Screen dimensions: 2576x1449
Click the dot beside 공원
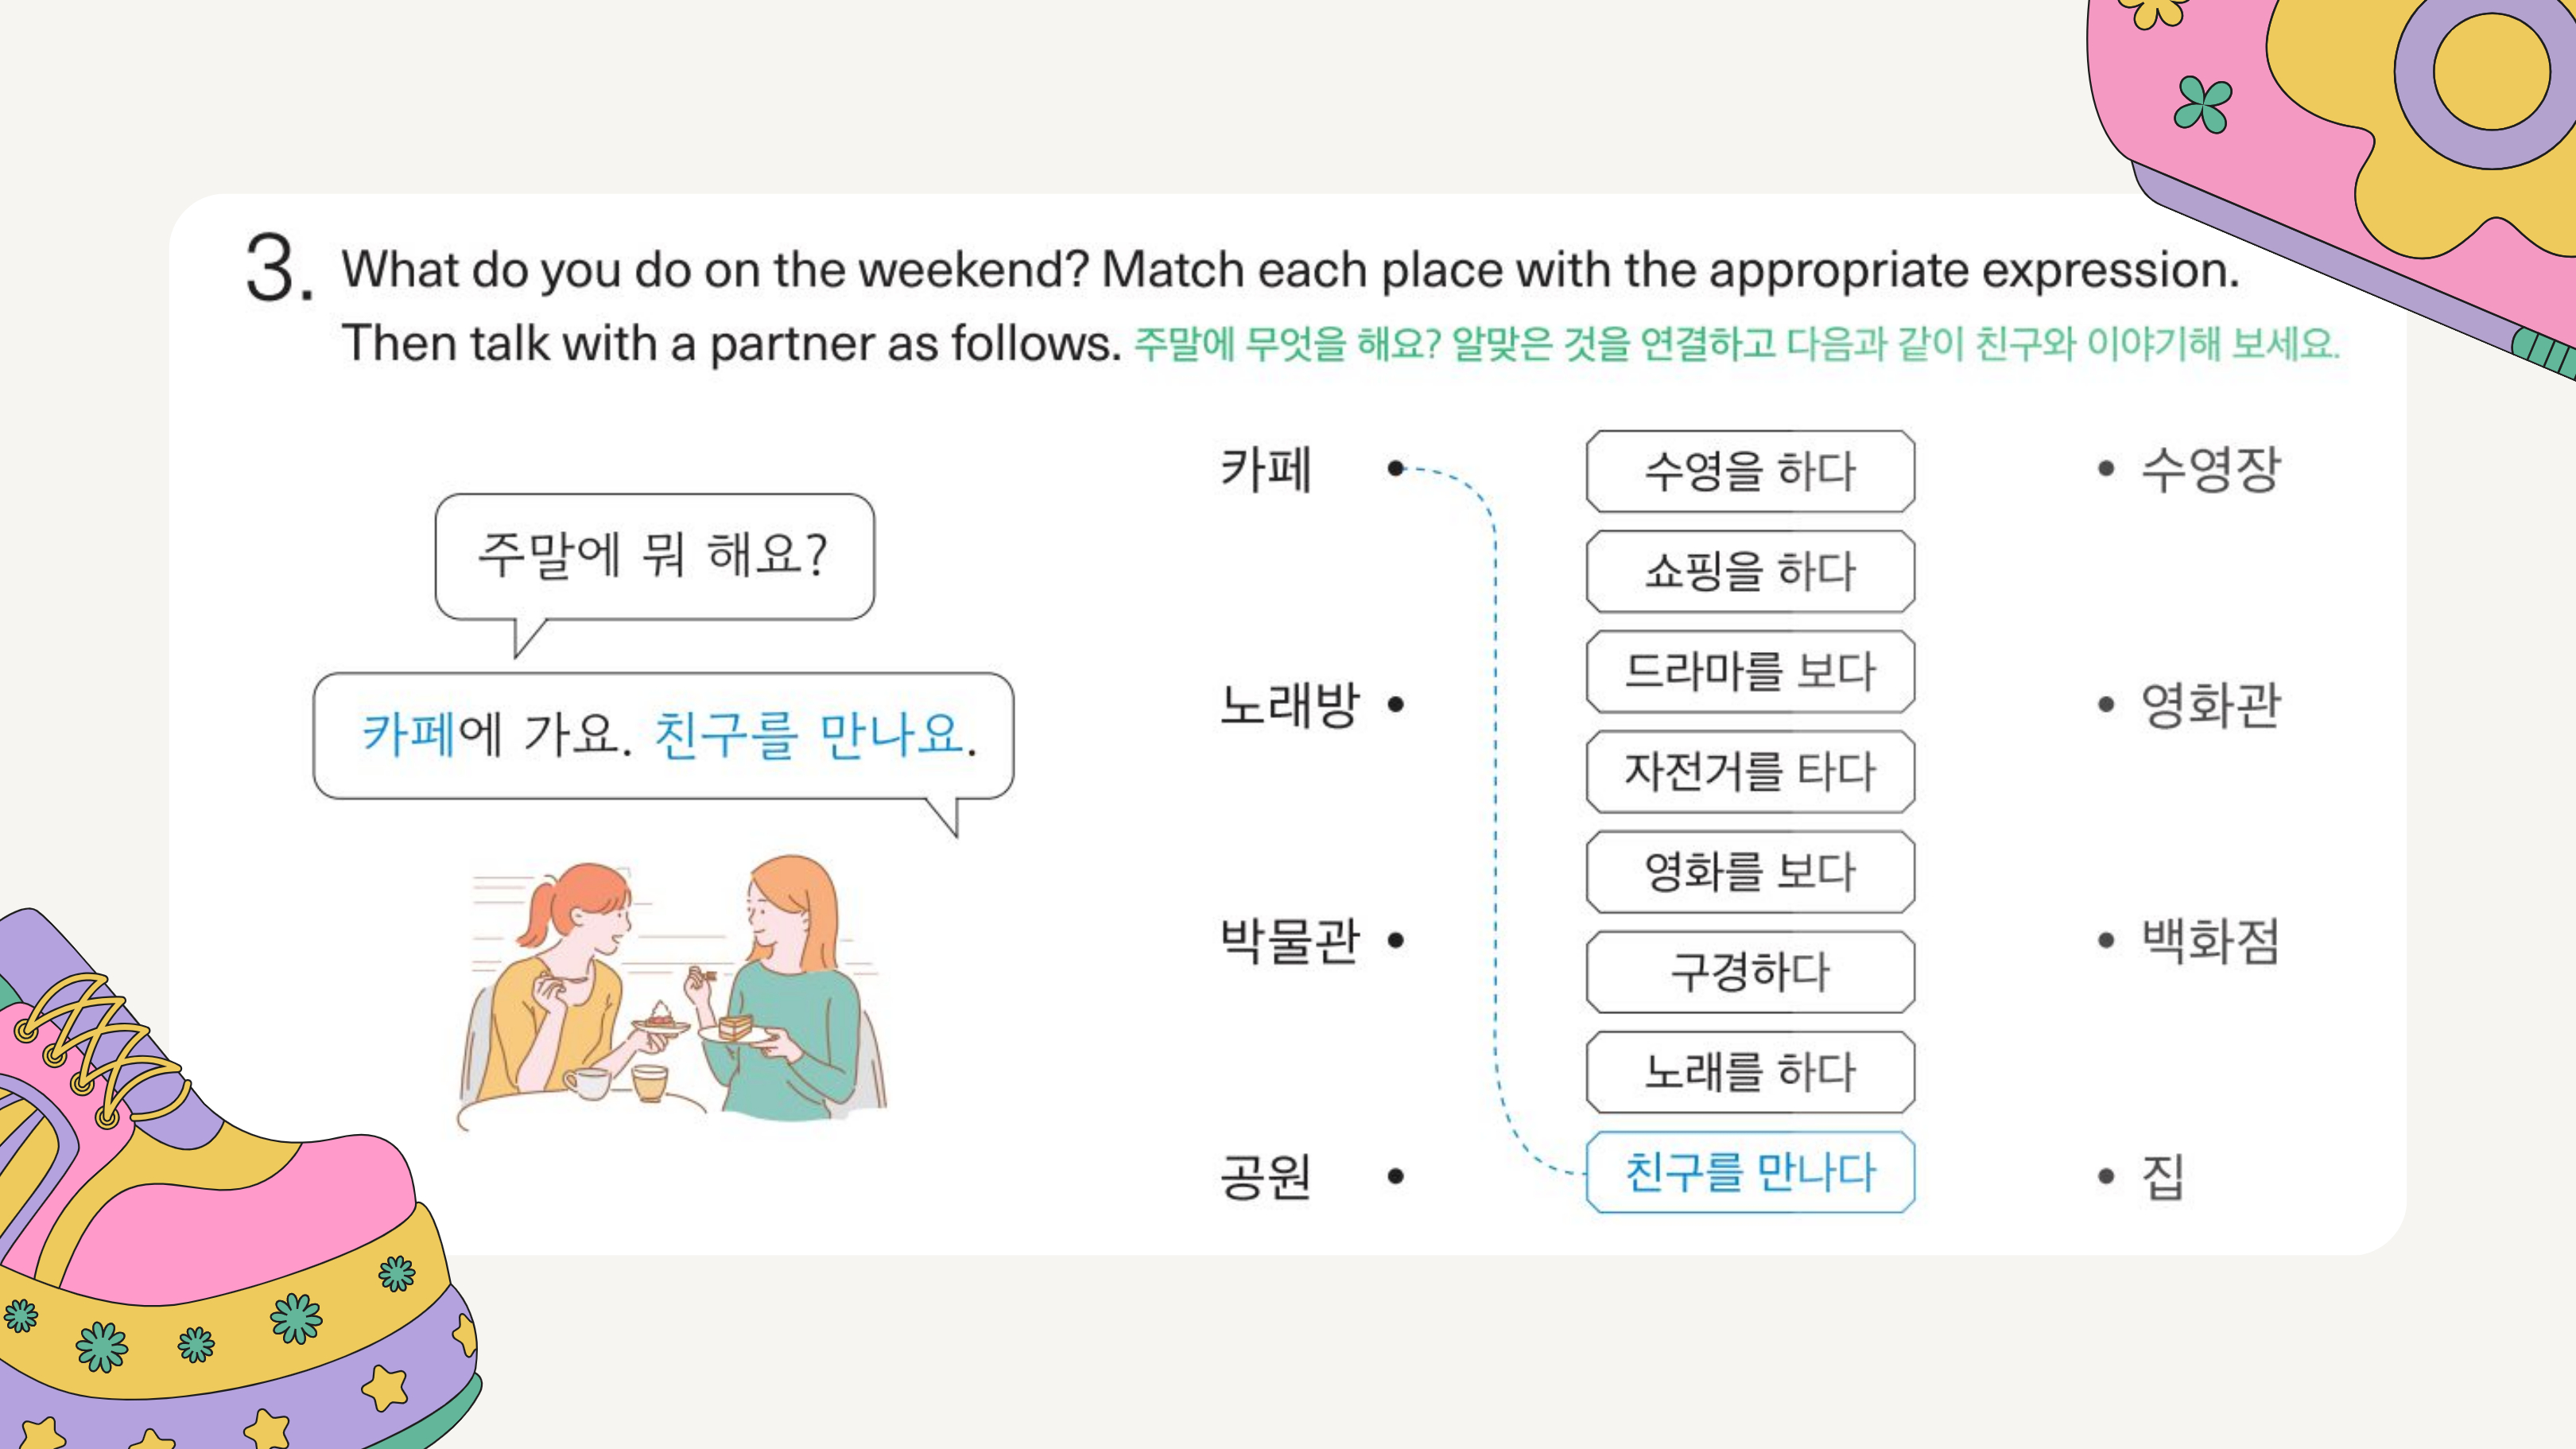coord(1396,1176)
